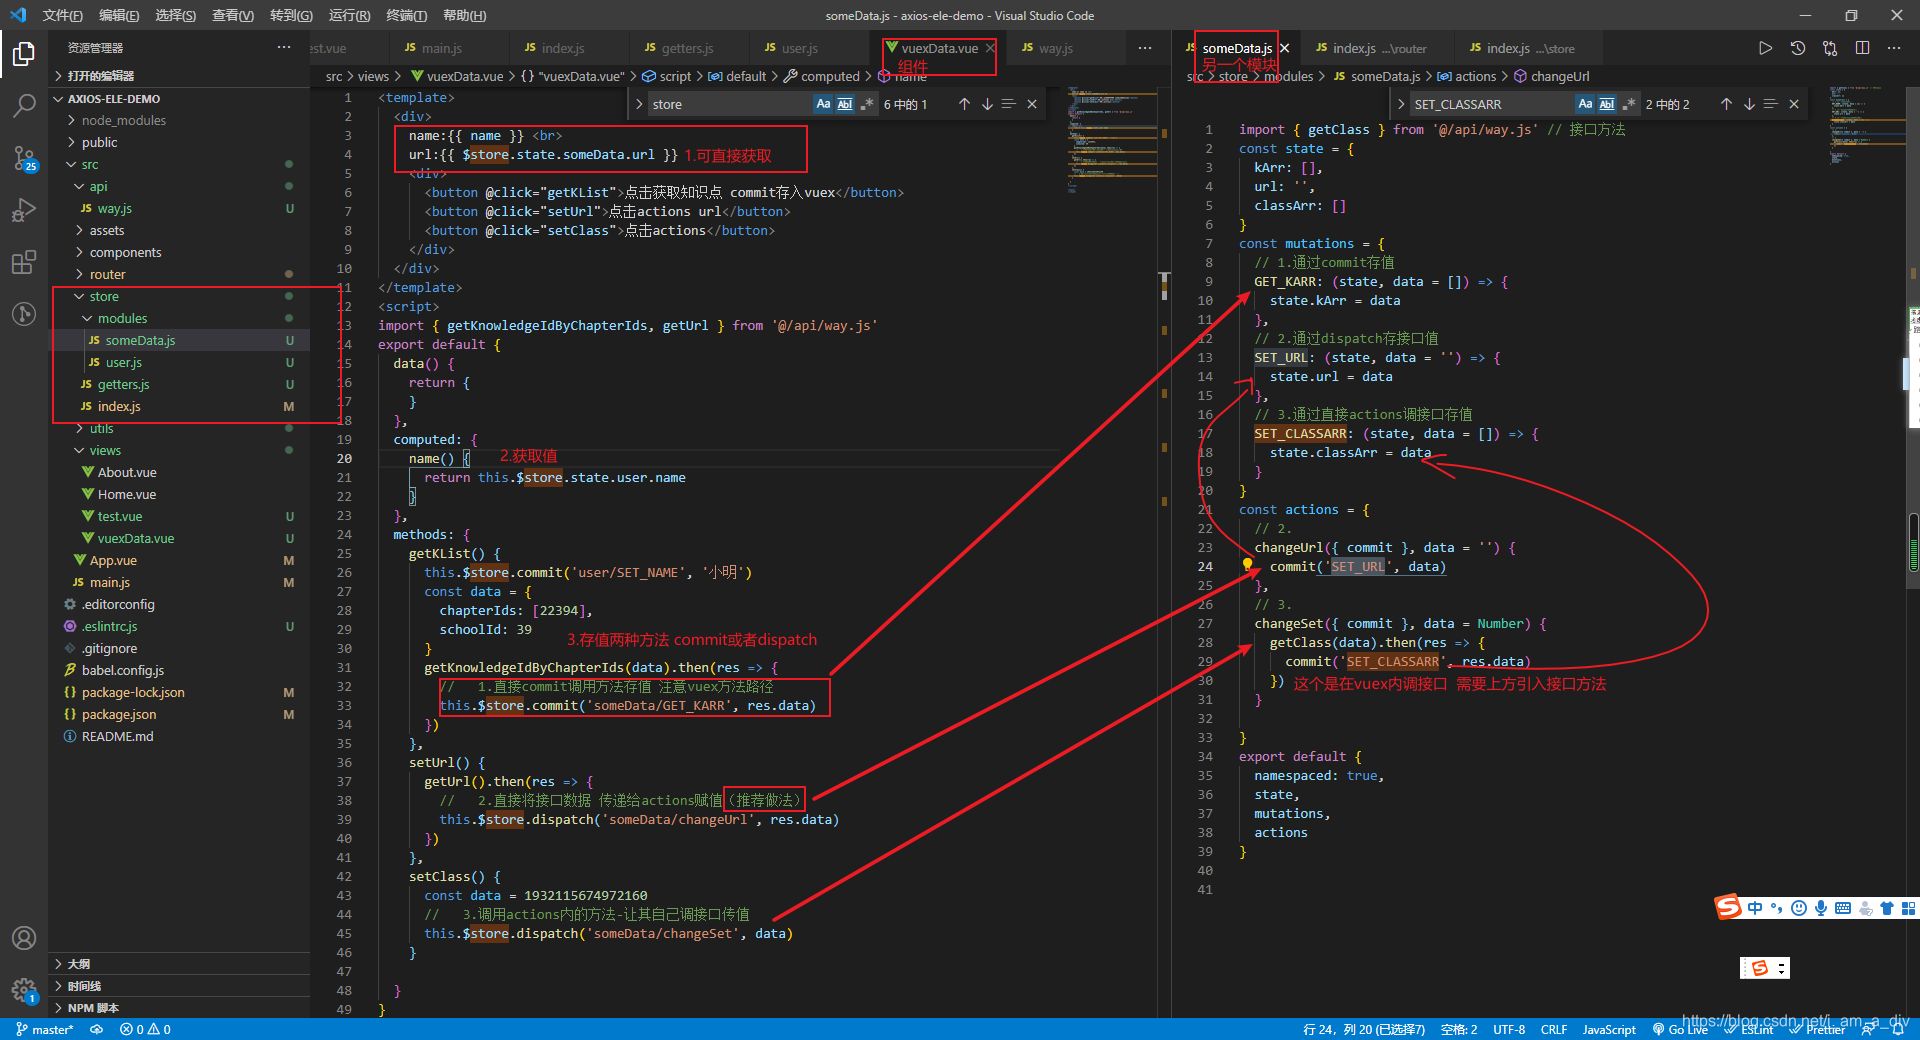Click the lightbulb code action on line 24

point(1247,565)
